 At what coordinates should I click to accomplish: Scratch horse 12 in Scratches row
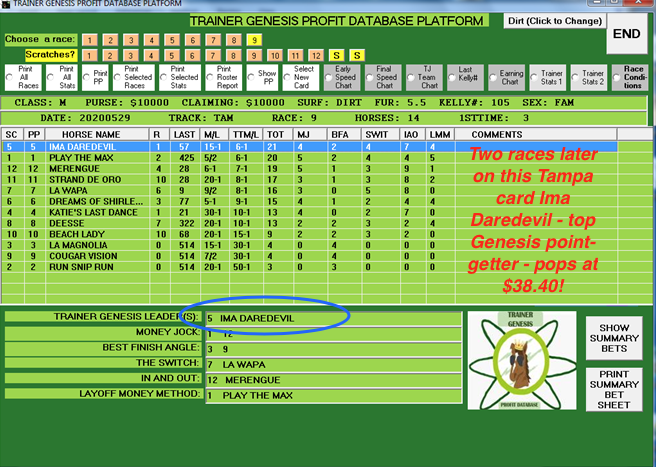click(316, 56)
